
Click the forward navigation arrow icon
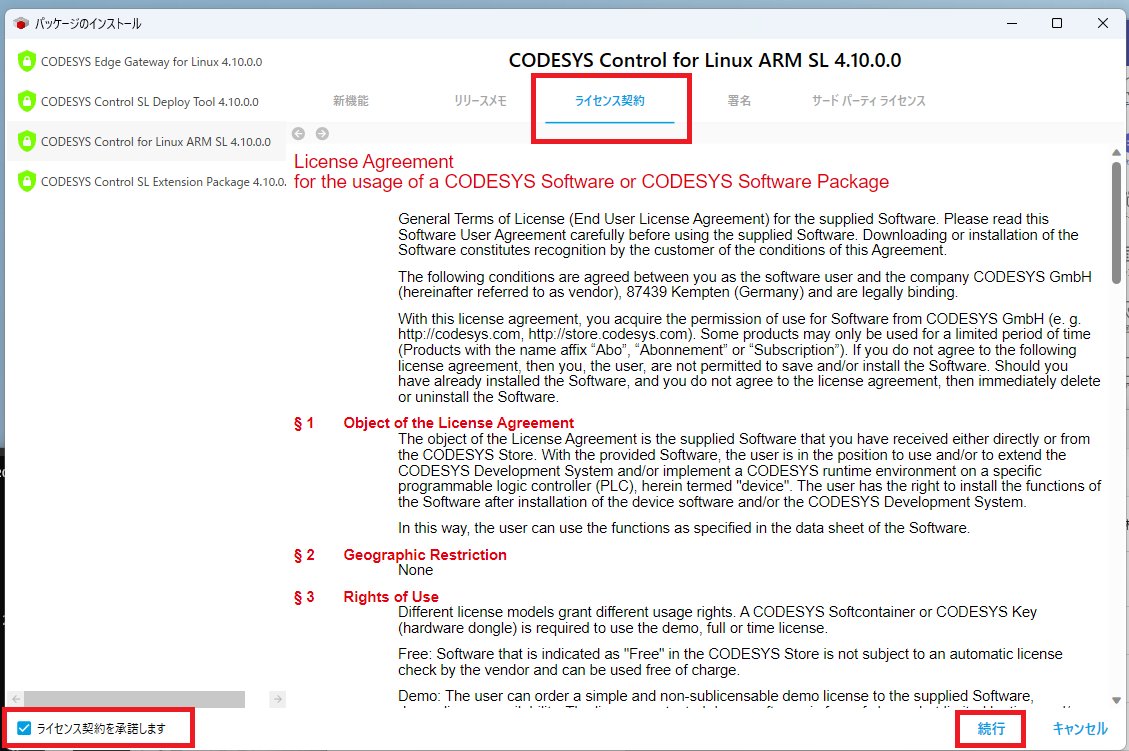(322, 133)
